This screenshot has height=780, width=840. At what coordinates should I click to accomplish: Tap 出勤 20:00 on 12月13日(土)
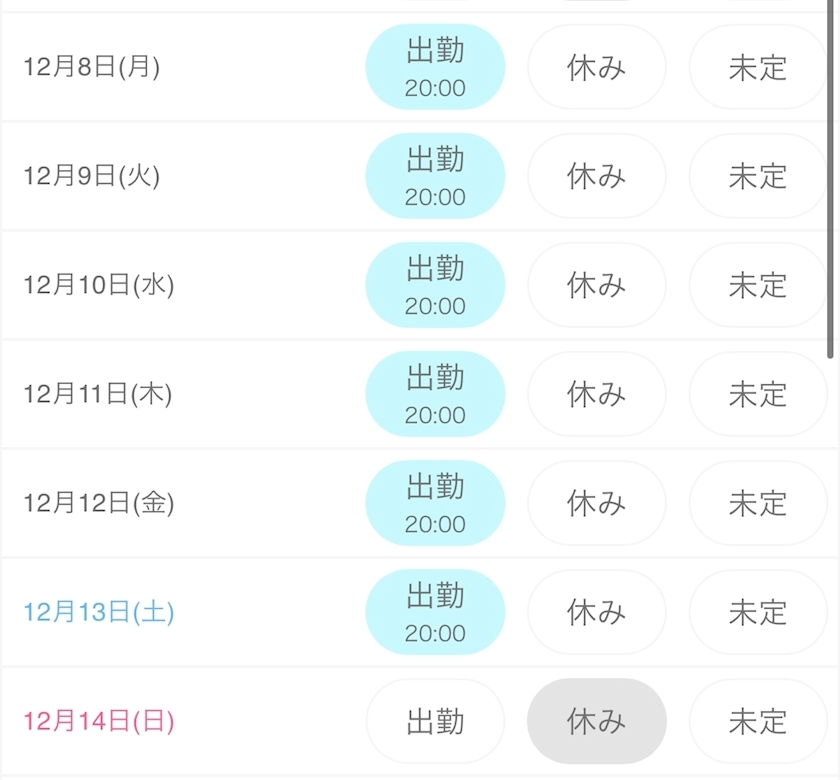[x=435, y=612]
